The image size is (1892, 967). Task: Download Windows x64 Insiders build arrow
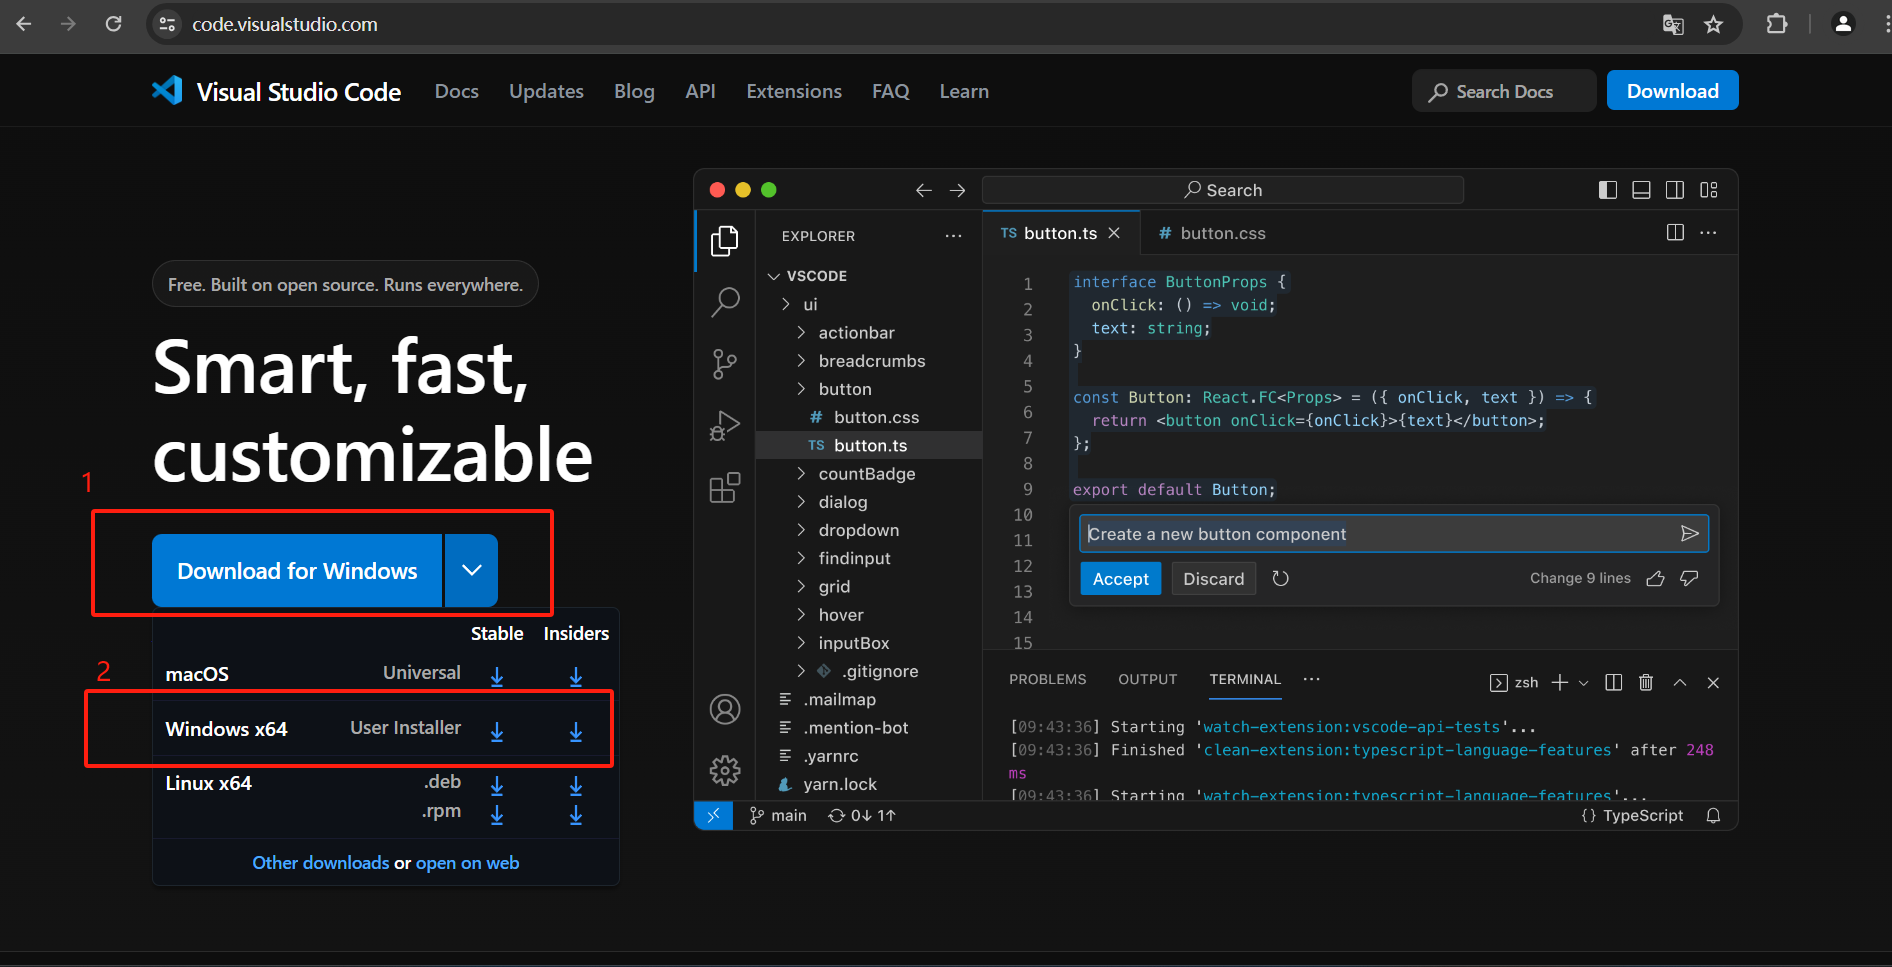pos(576,732)
